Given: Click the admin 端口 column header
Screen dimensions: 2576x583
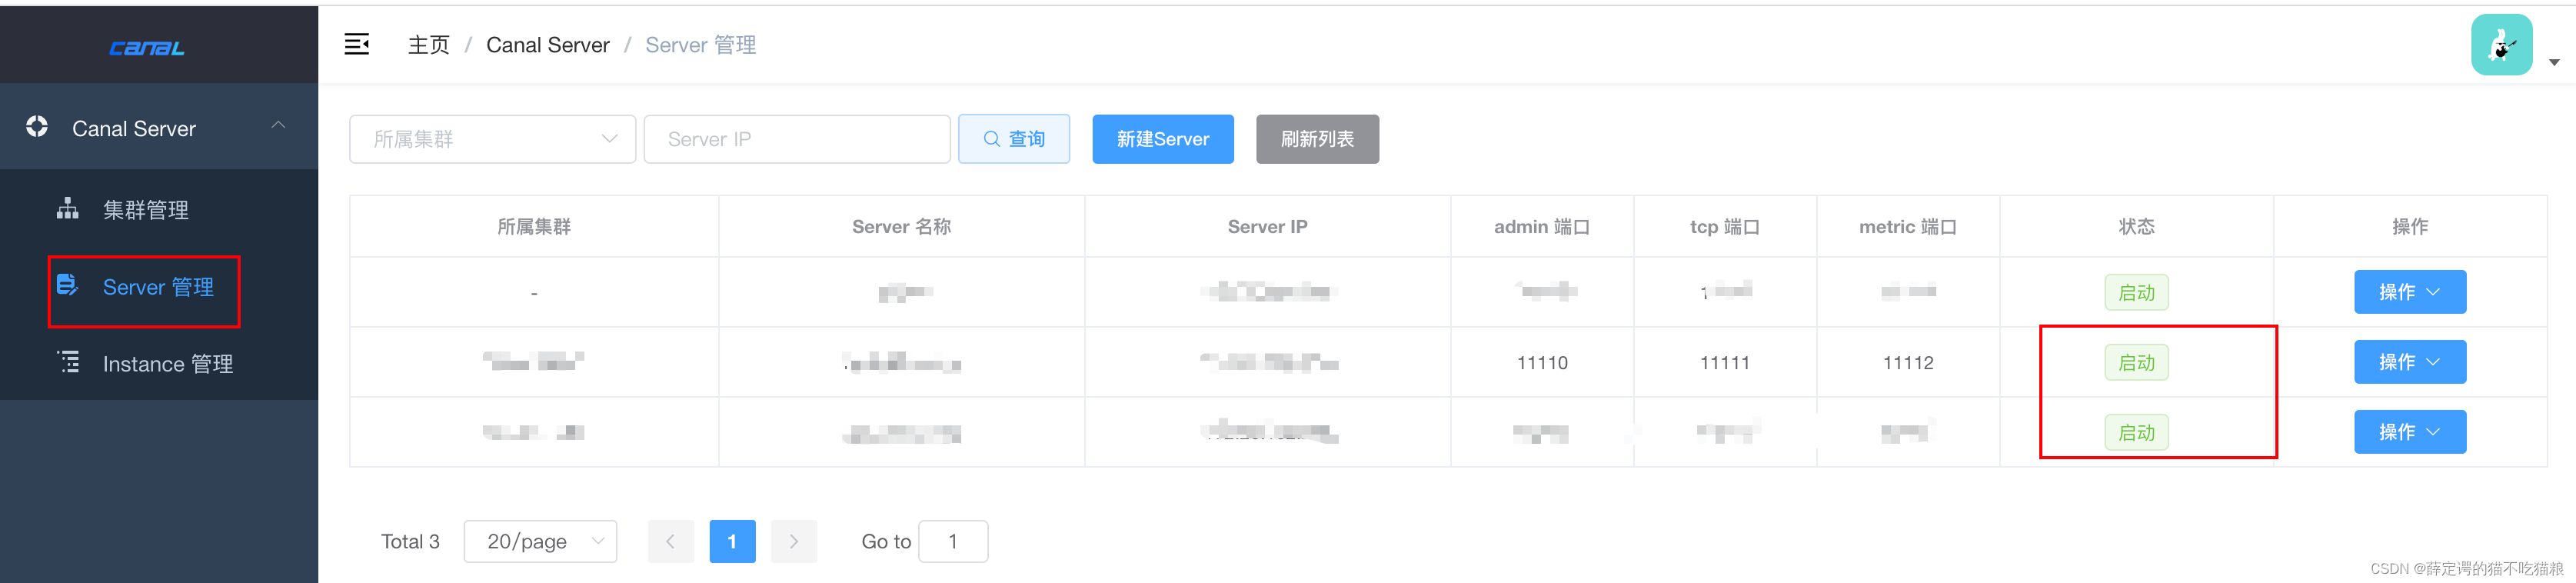Looking at the screenshot, I should pos(1542,227).
